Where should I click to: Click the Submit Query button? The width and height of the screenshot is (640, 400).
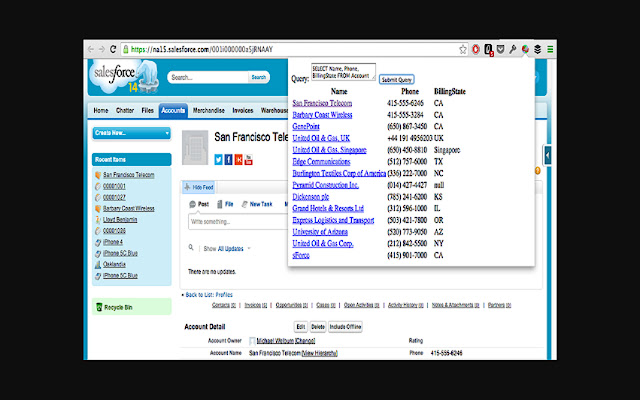[x=397, y=80]
